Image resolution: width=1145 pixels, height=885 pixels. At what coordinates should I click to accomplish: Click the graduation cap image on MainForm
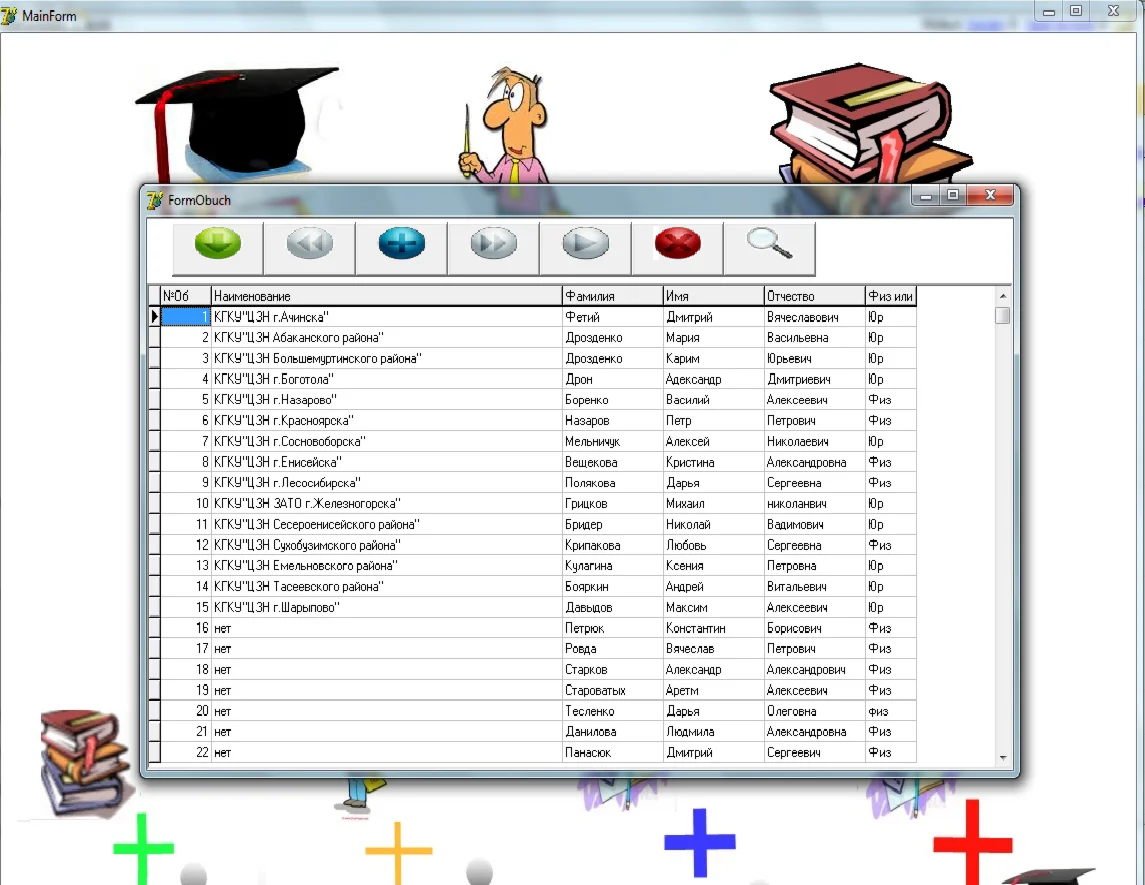[x=235, y=124]
